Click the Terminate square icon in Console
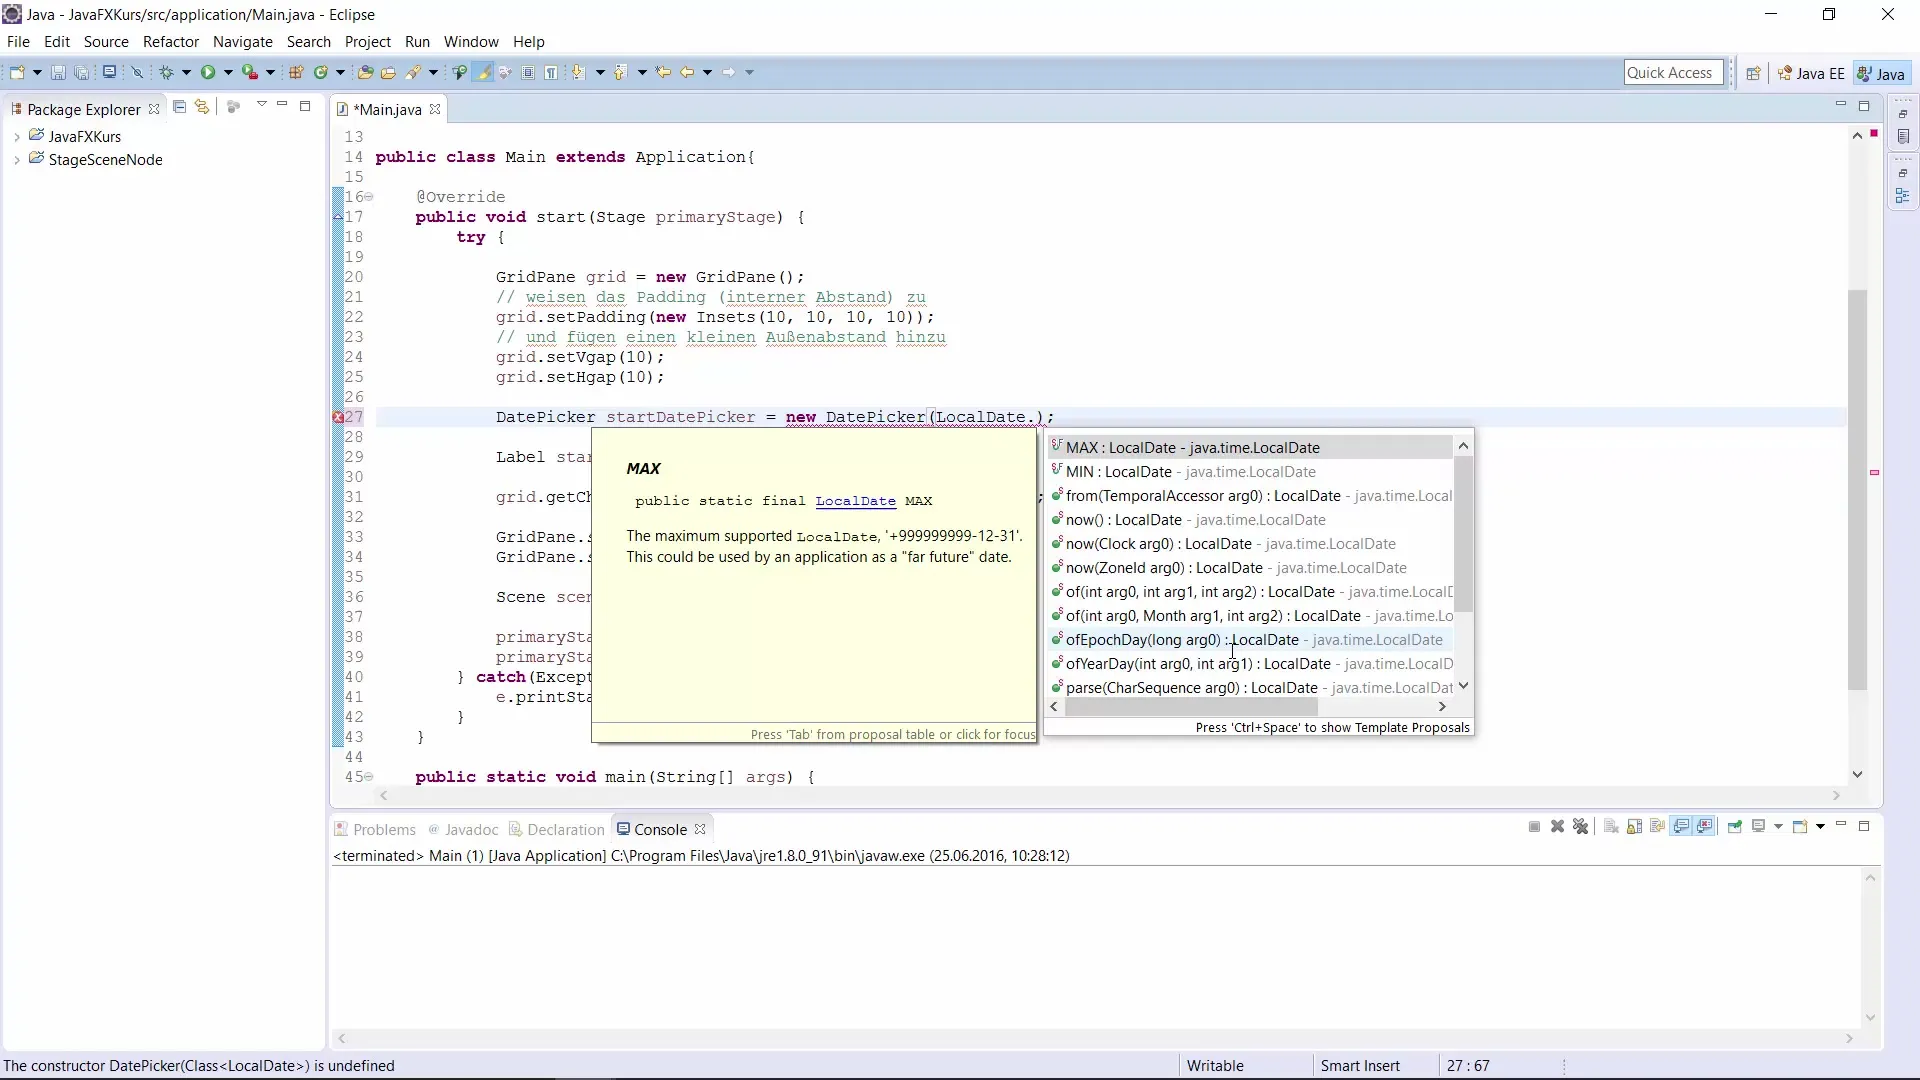The height and width of the screenshot is (1080, 1920). (1534, 826)
